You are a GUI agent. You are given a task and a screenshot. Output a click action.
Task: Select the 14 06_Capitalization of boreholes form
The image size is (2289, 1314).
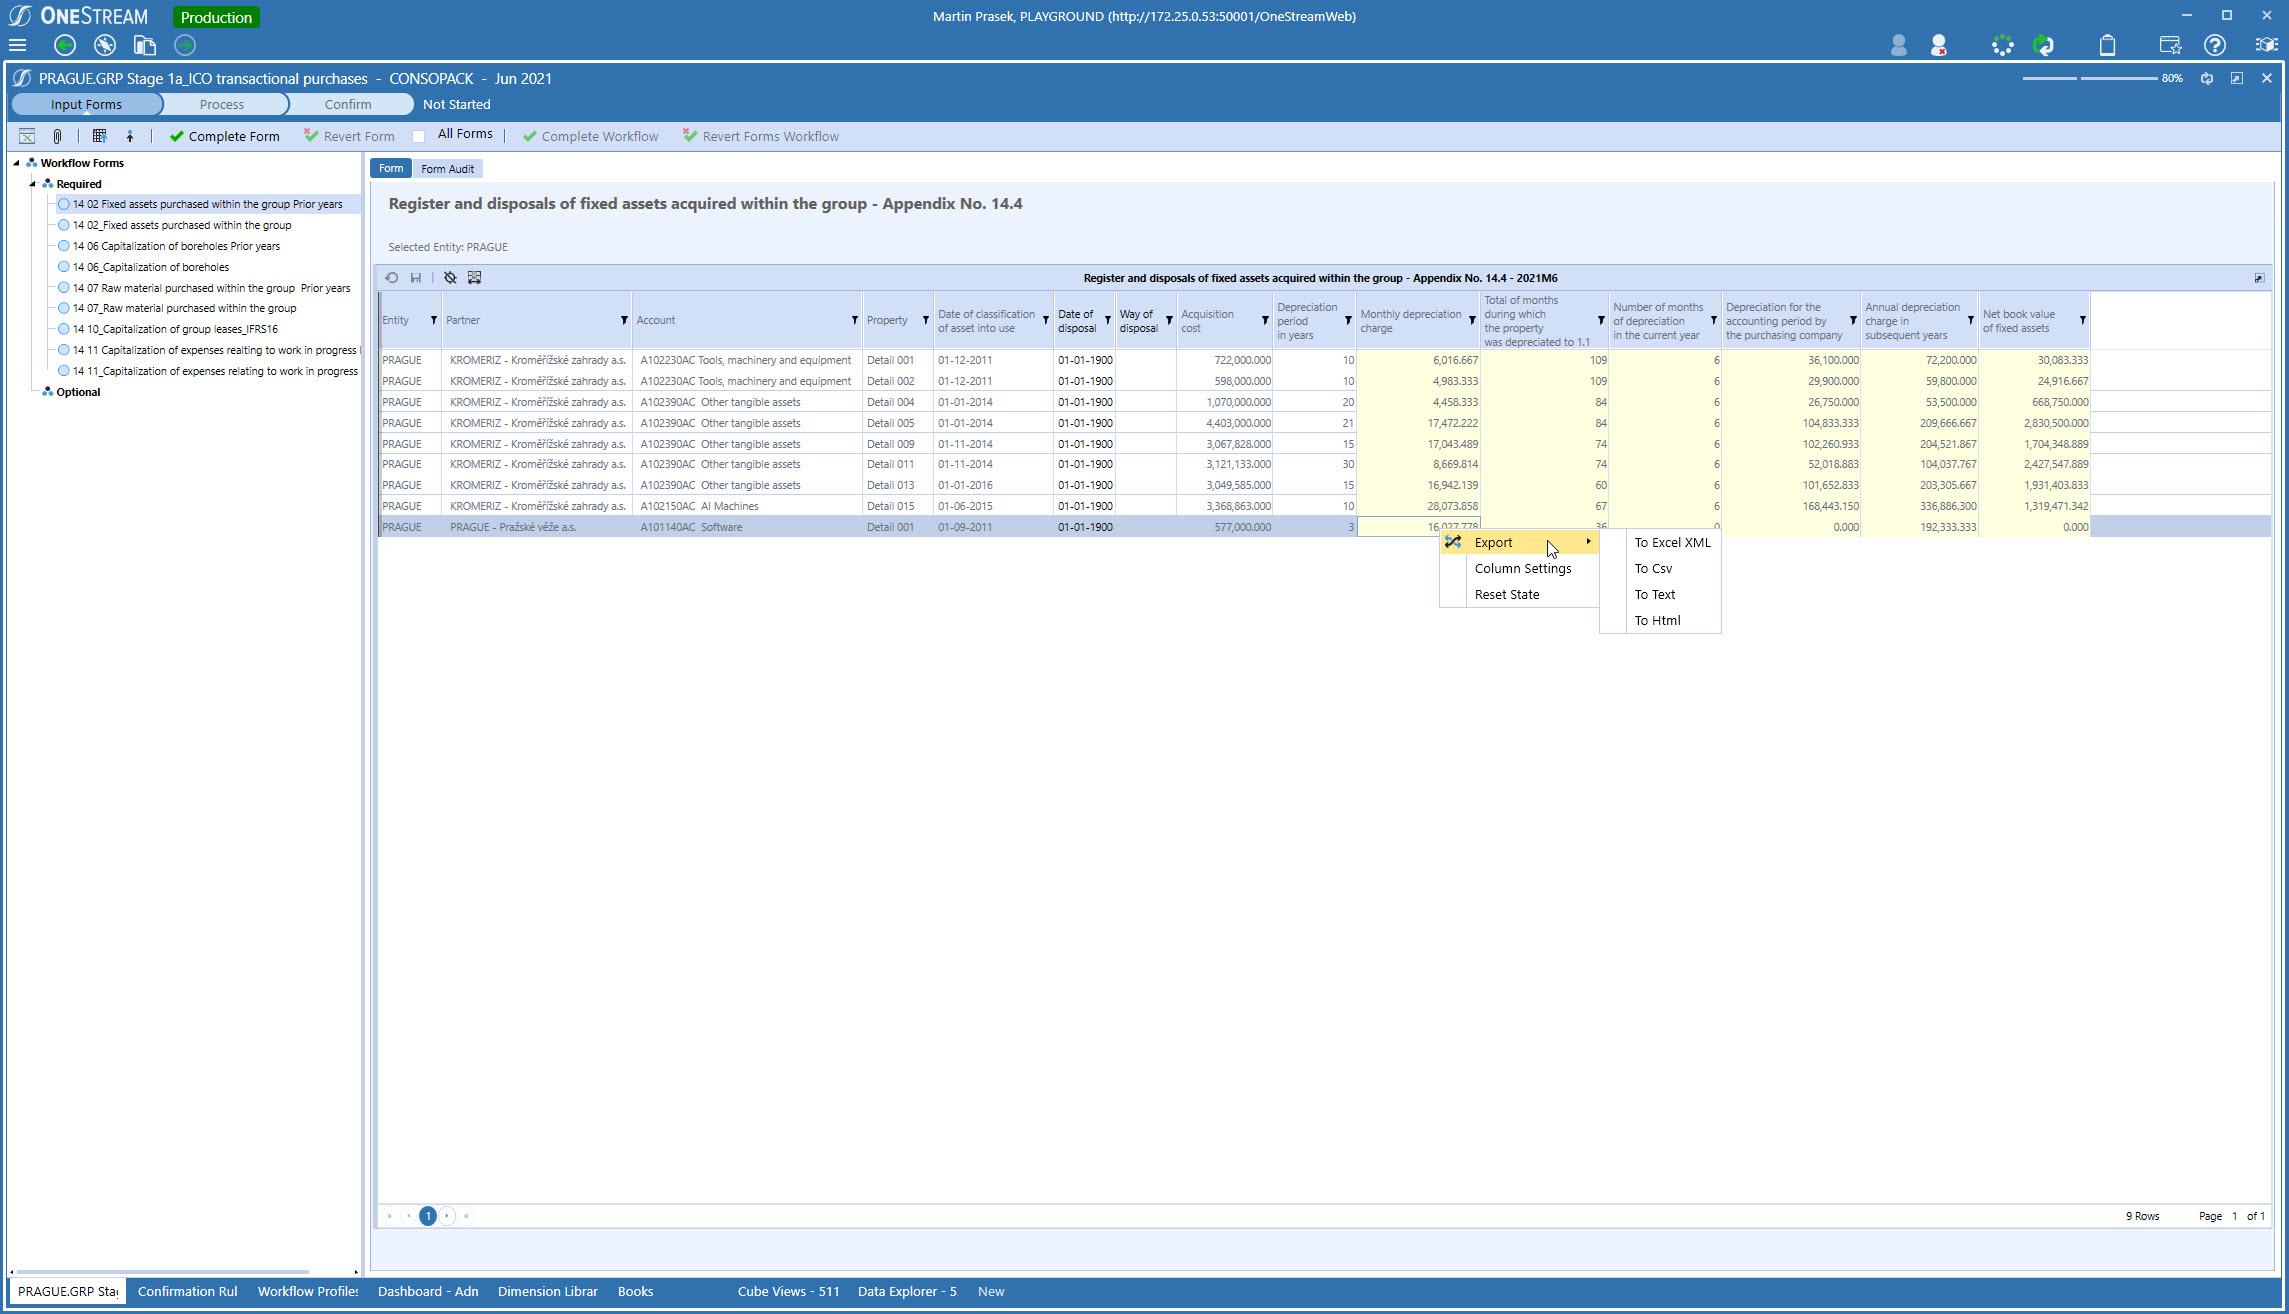tap(150, 267)
